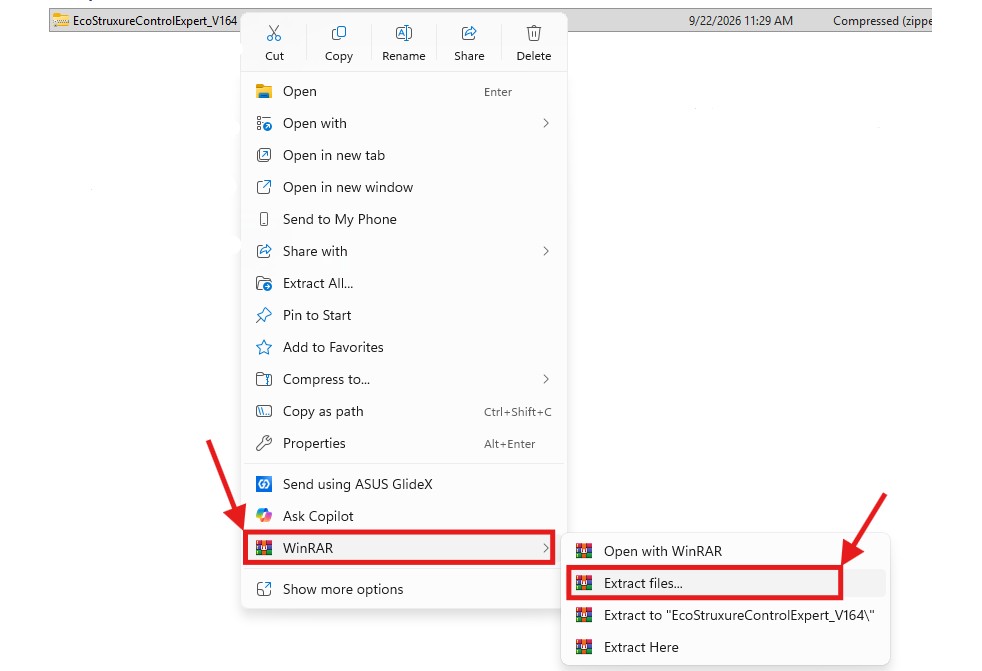The image size is (982, 671).
Task: Choose Send to My Phone
Action: 404,219
